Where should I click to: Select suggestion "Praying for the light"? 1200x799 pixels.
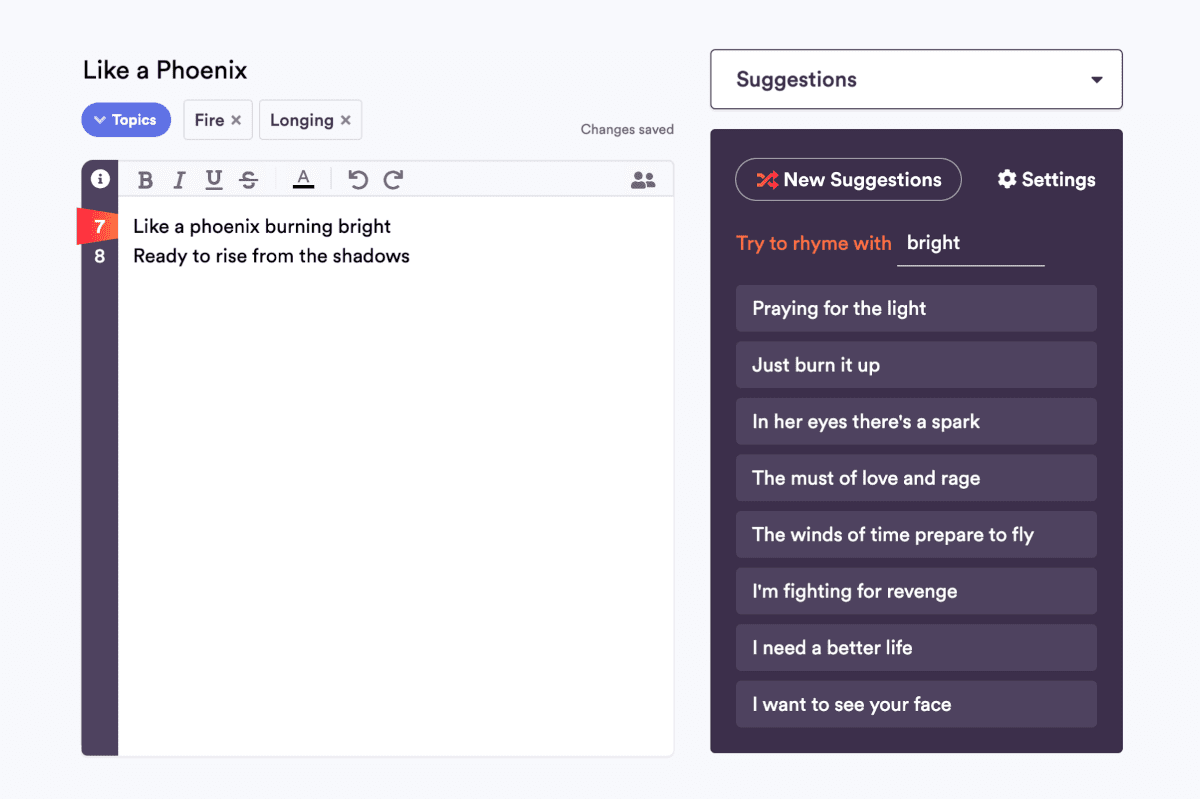(x=916, y=308)
